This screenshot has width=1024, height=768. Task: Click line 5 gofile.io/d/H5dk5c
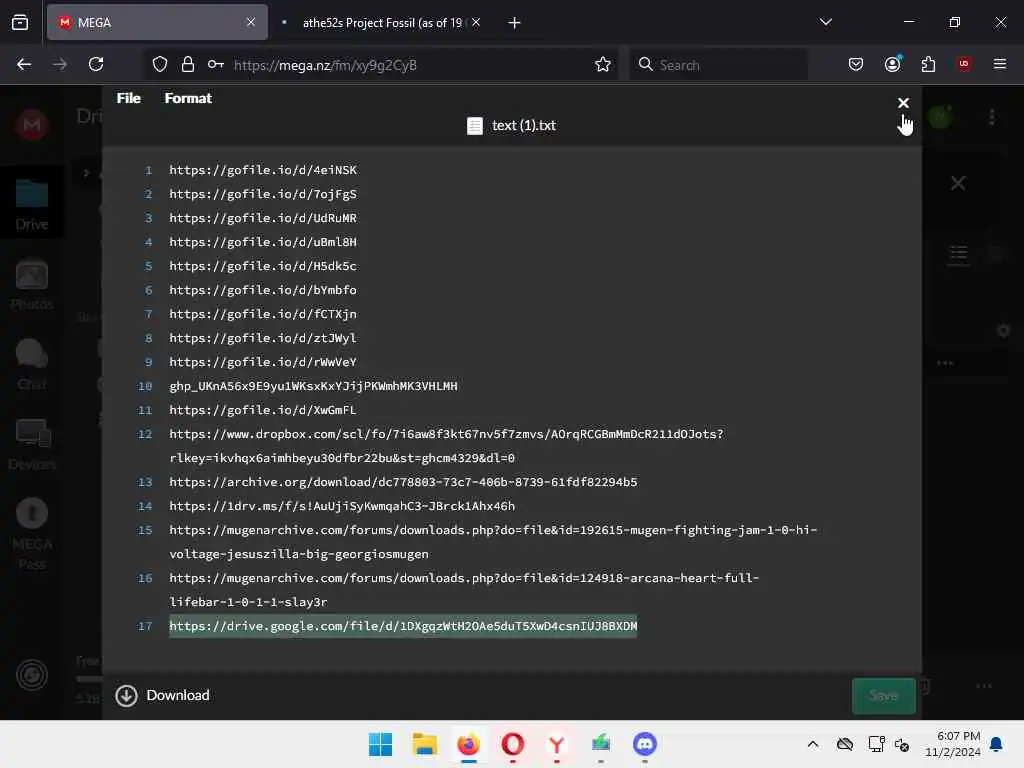click(x=263, y=266)
